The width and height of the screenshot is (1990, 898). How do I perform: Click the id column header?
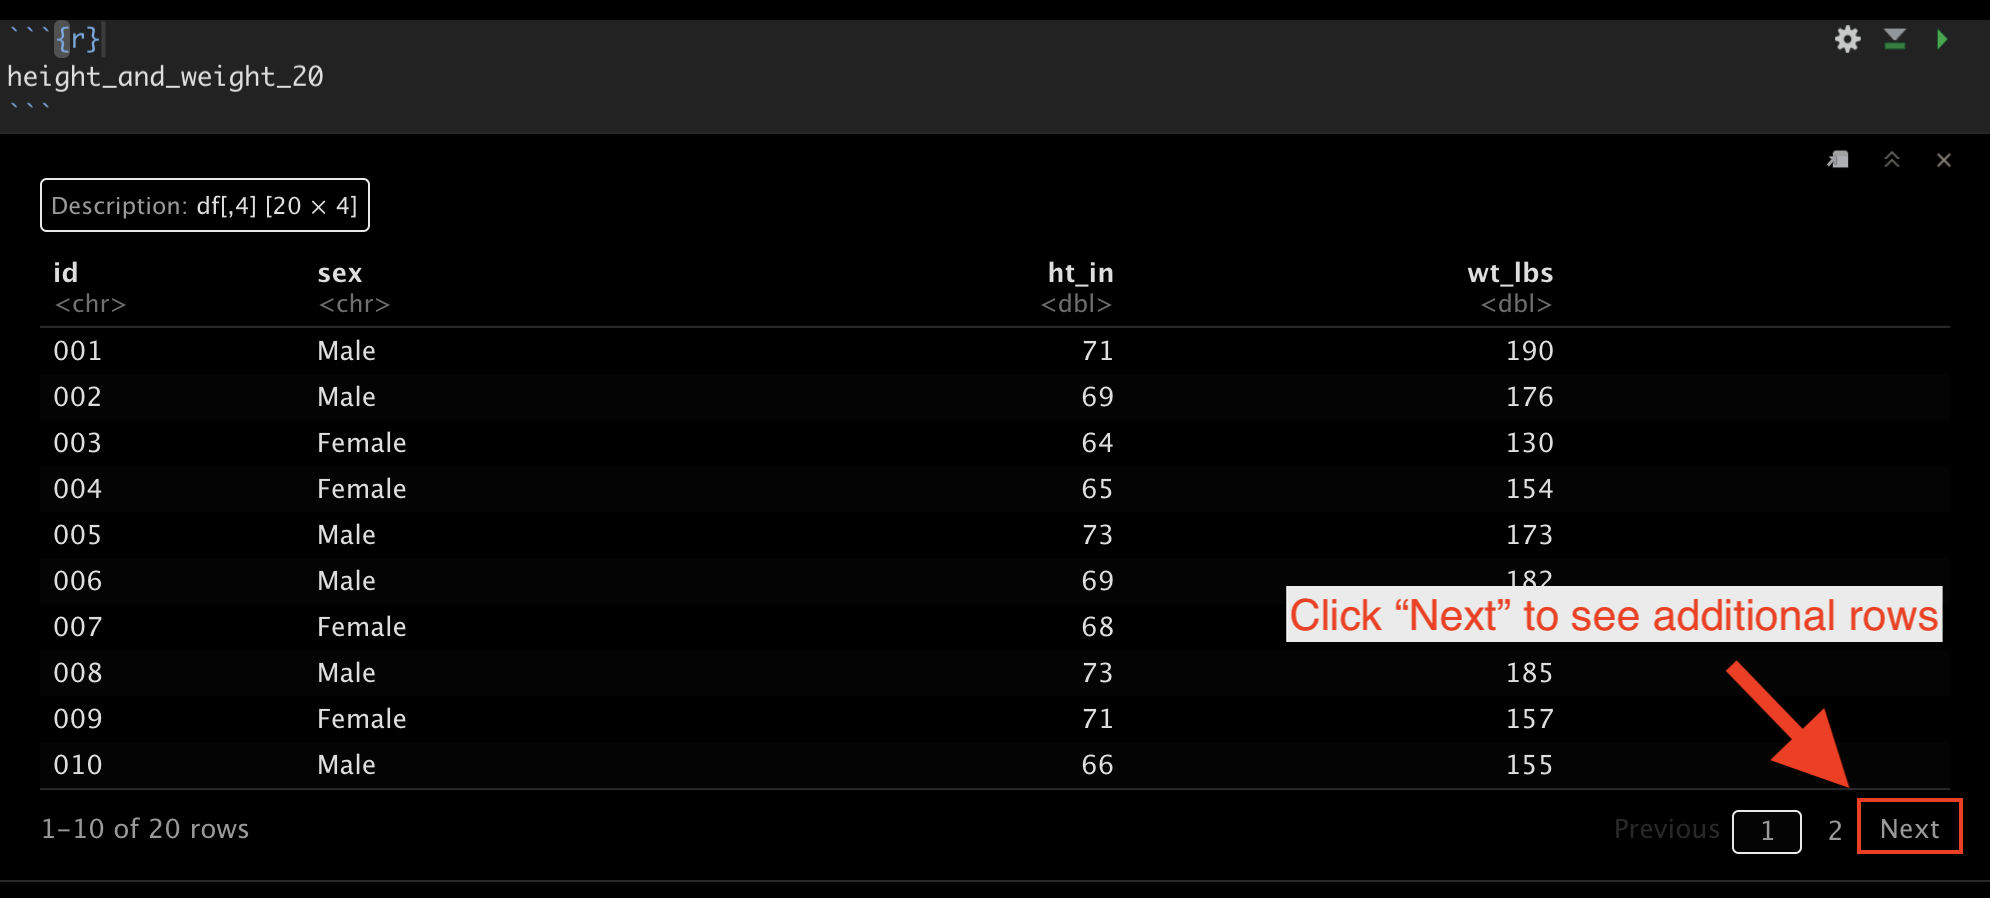point(65,272)
